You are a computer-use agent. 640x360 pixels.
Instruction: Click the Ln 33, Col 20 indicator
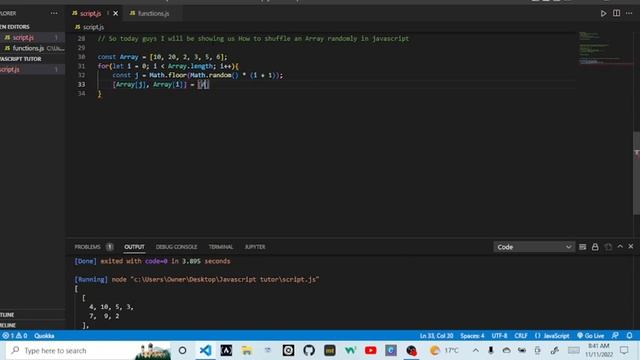pyautogui.click(x=436, y=336)
